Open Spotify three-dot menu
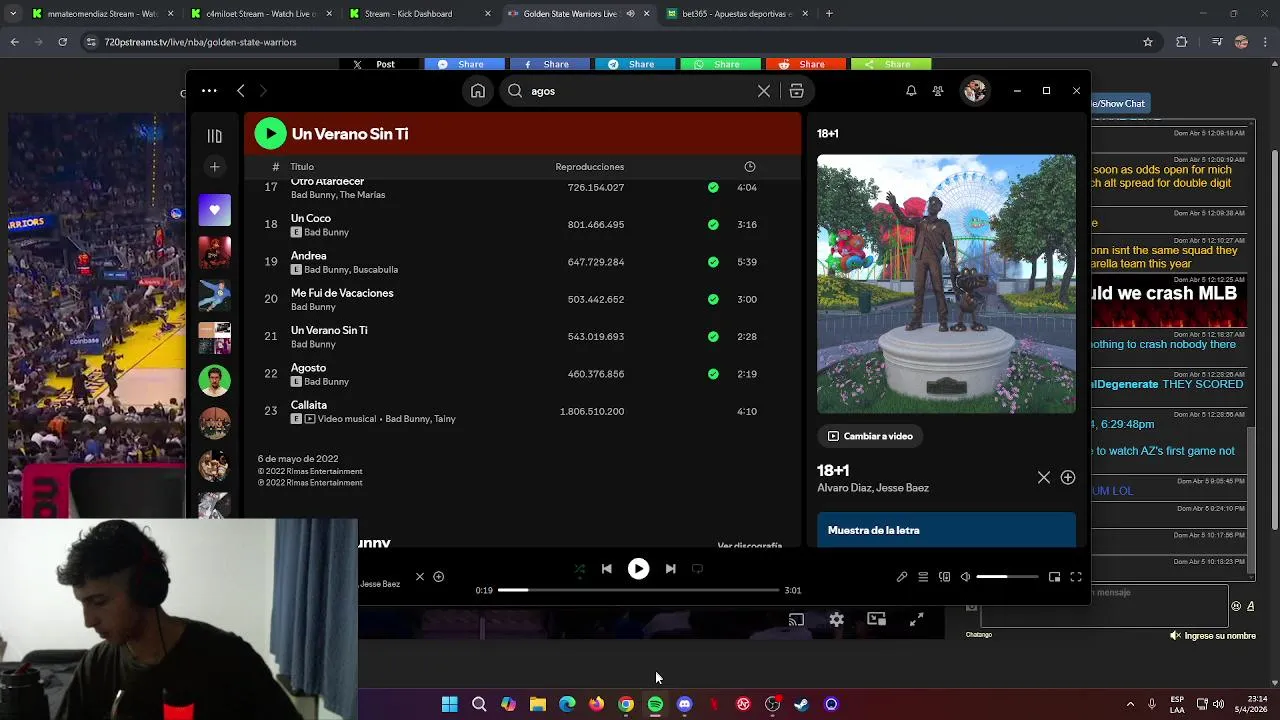 tap(209, 91)
